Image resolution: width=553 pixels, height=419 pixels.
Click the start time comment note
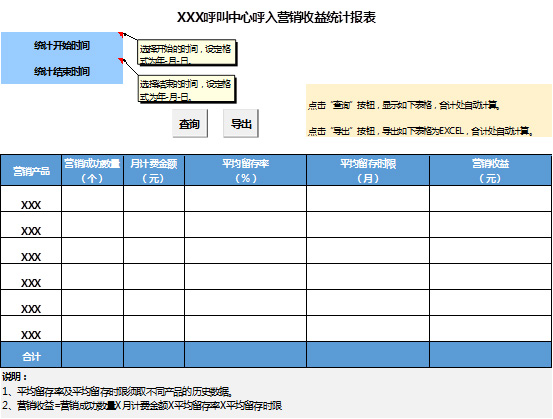186,53
